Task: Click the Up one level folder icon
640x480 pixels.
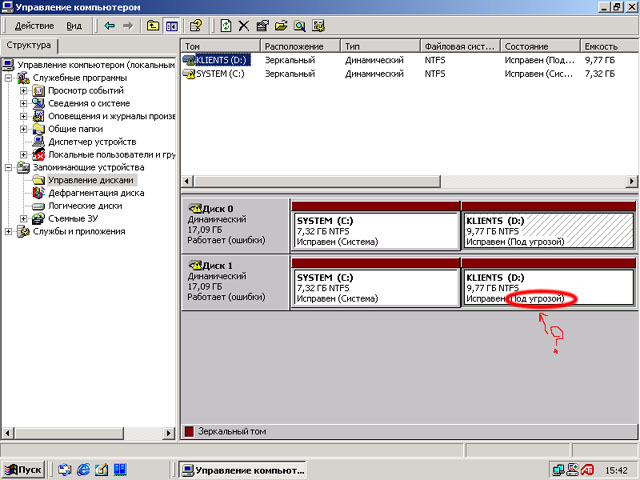Action: point(151,24)
